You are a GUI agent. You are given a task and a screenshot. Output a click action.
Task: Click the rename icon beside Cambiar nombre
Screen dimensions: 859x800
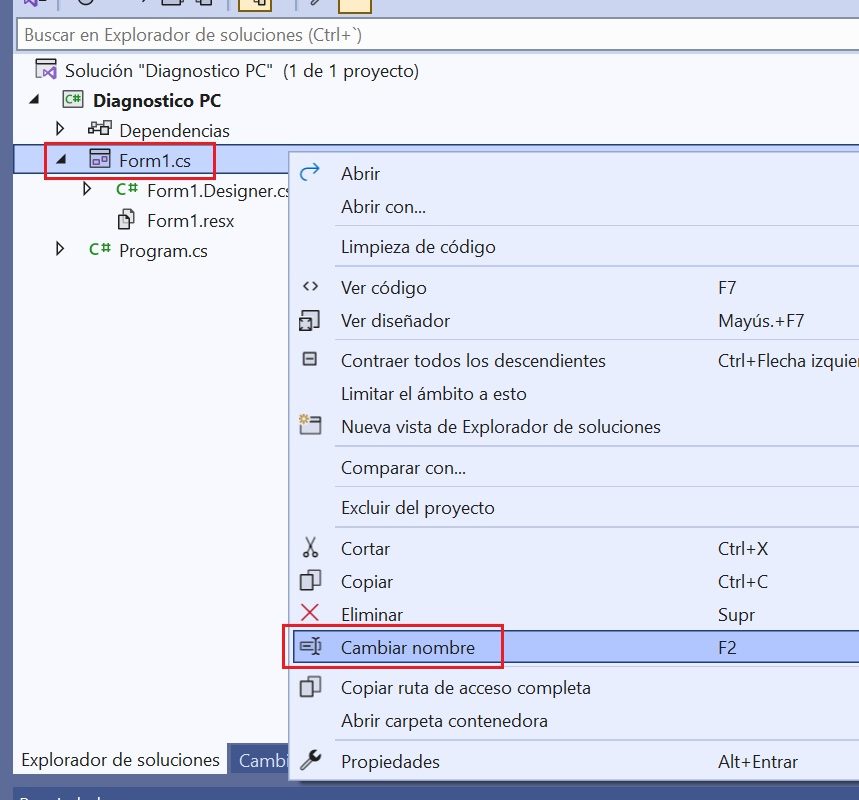tap(311, 648)
